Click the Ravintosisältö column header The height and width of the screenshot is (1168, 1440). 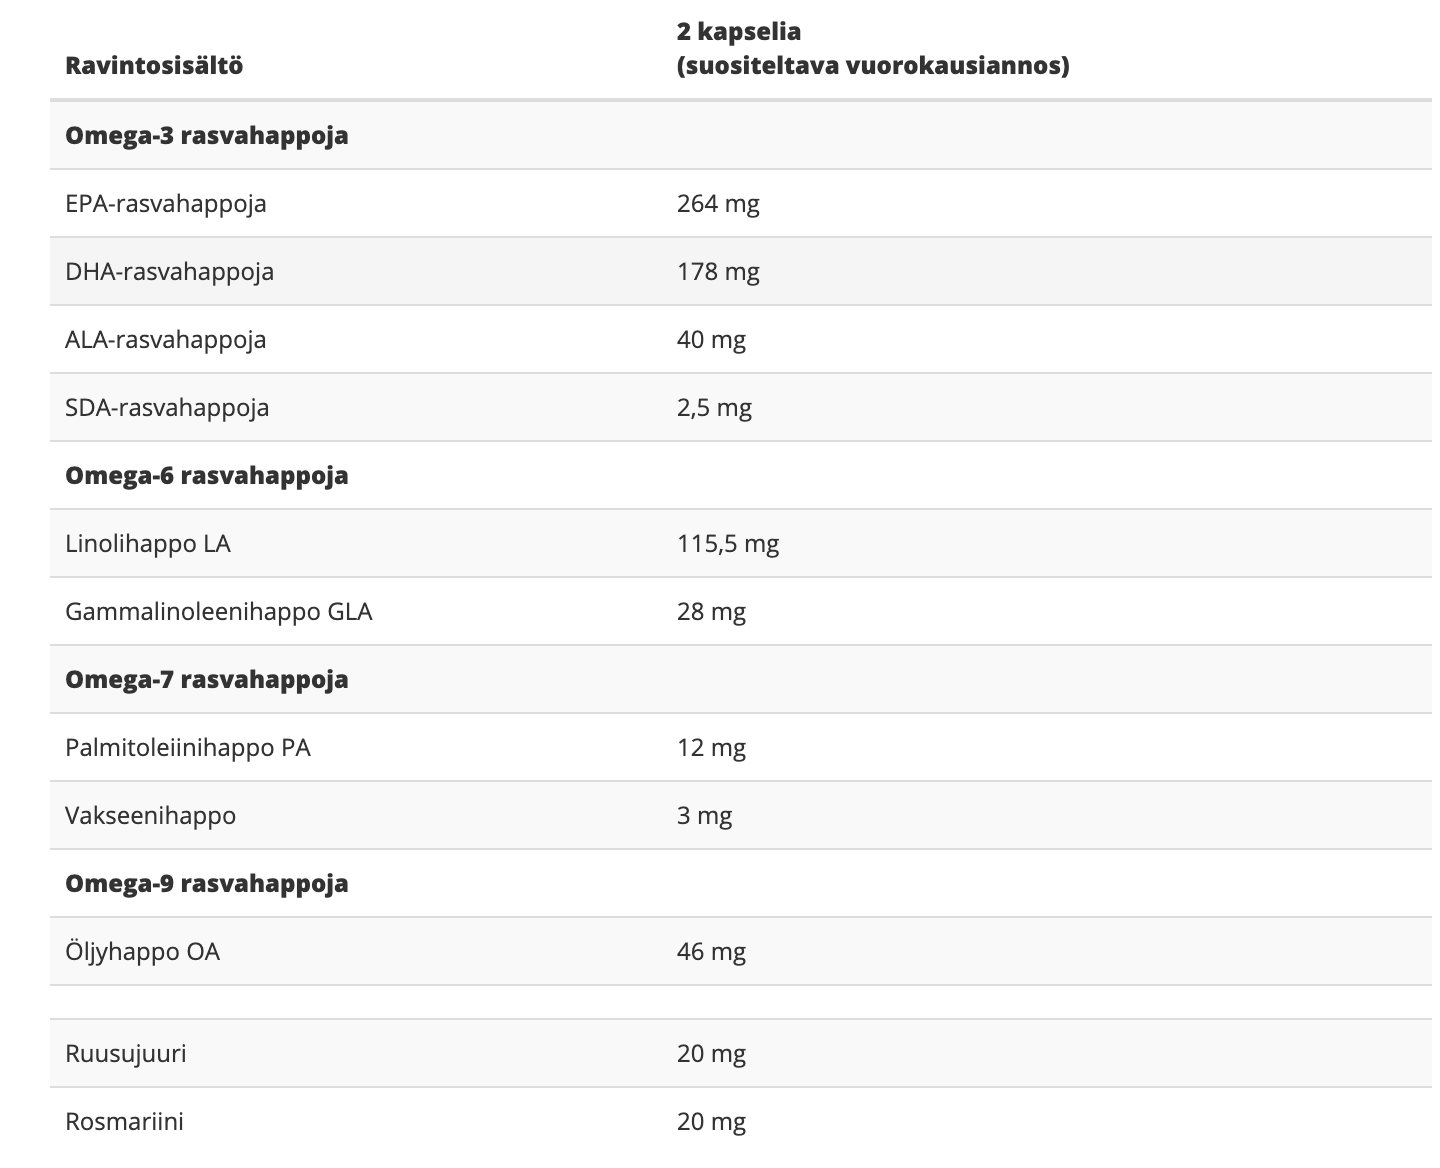pyautogui.click(x=154, y=66)
